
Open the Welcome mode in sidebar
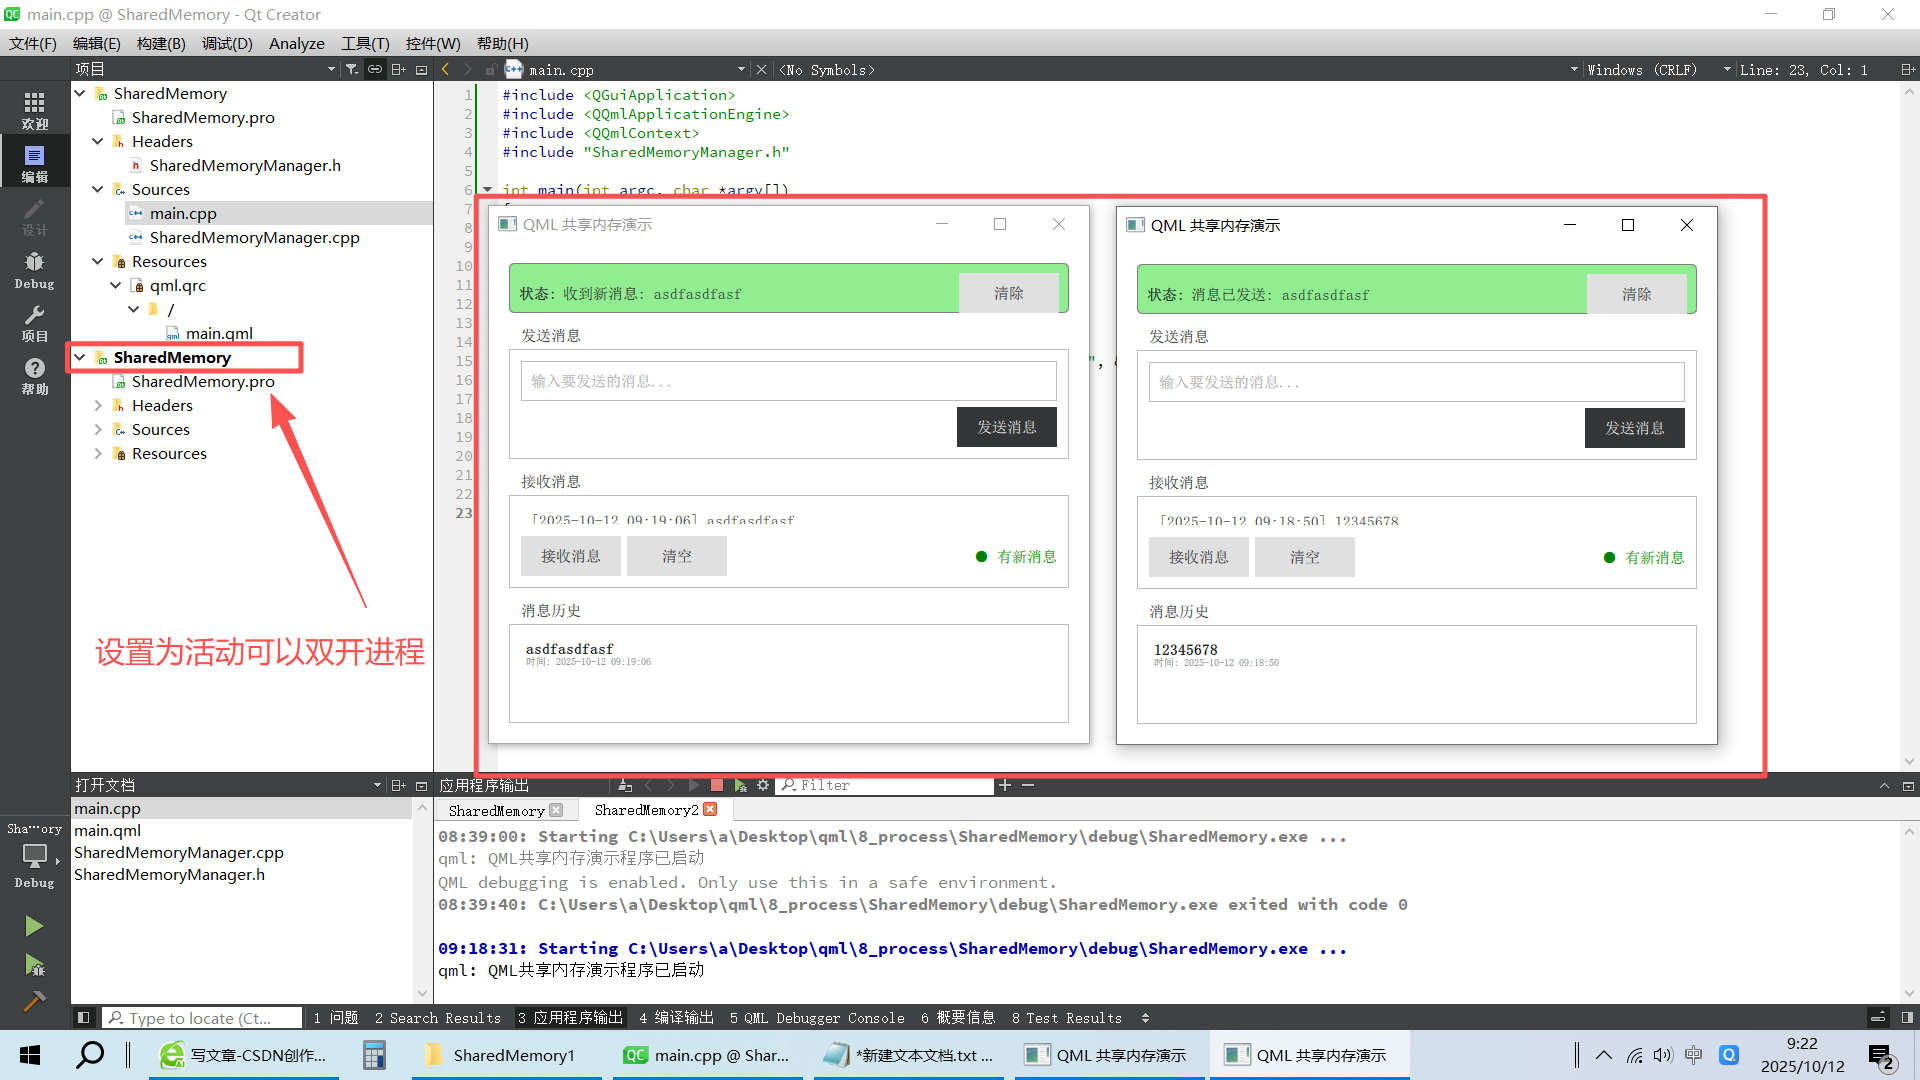click(x=34, y=108)
